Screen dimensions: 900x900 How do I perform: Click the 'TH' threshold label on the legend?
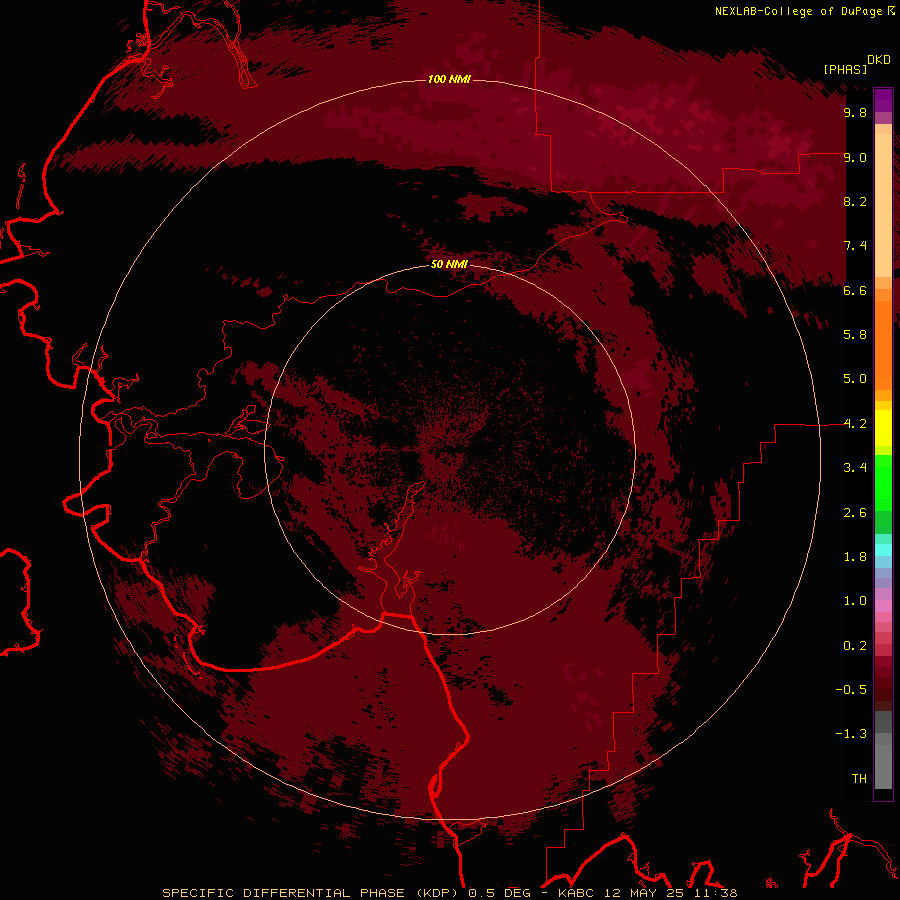pyautogui.click(x=859, y=779)
